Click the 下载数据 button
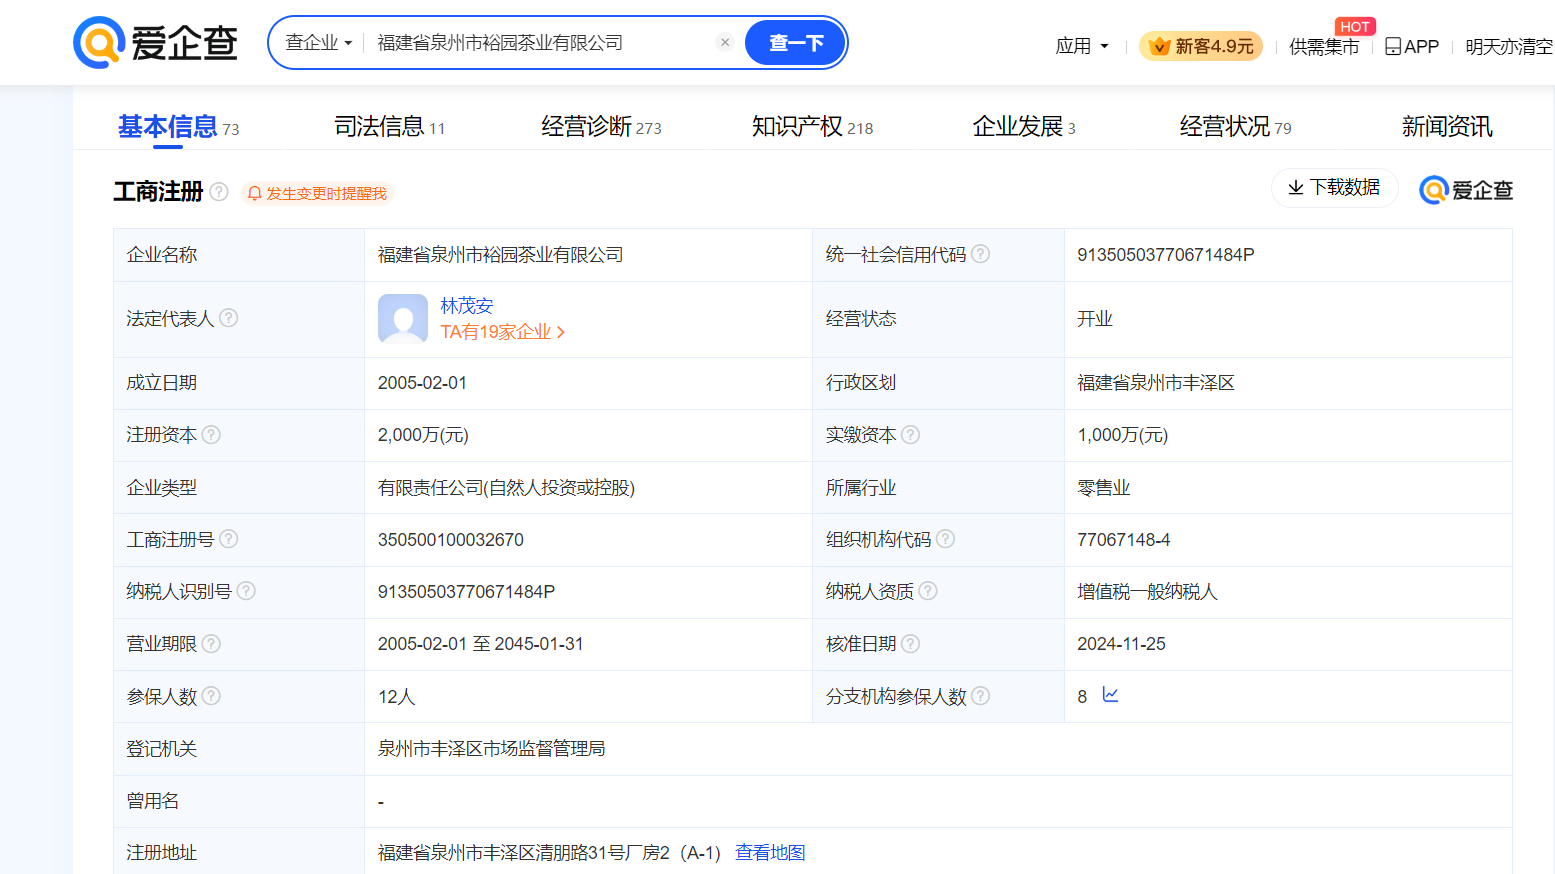 1334,188
